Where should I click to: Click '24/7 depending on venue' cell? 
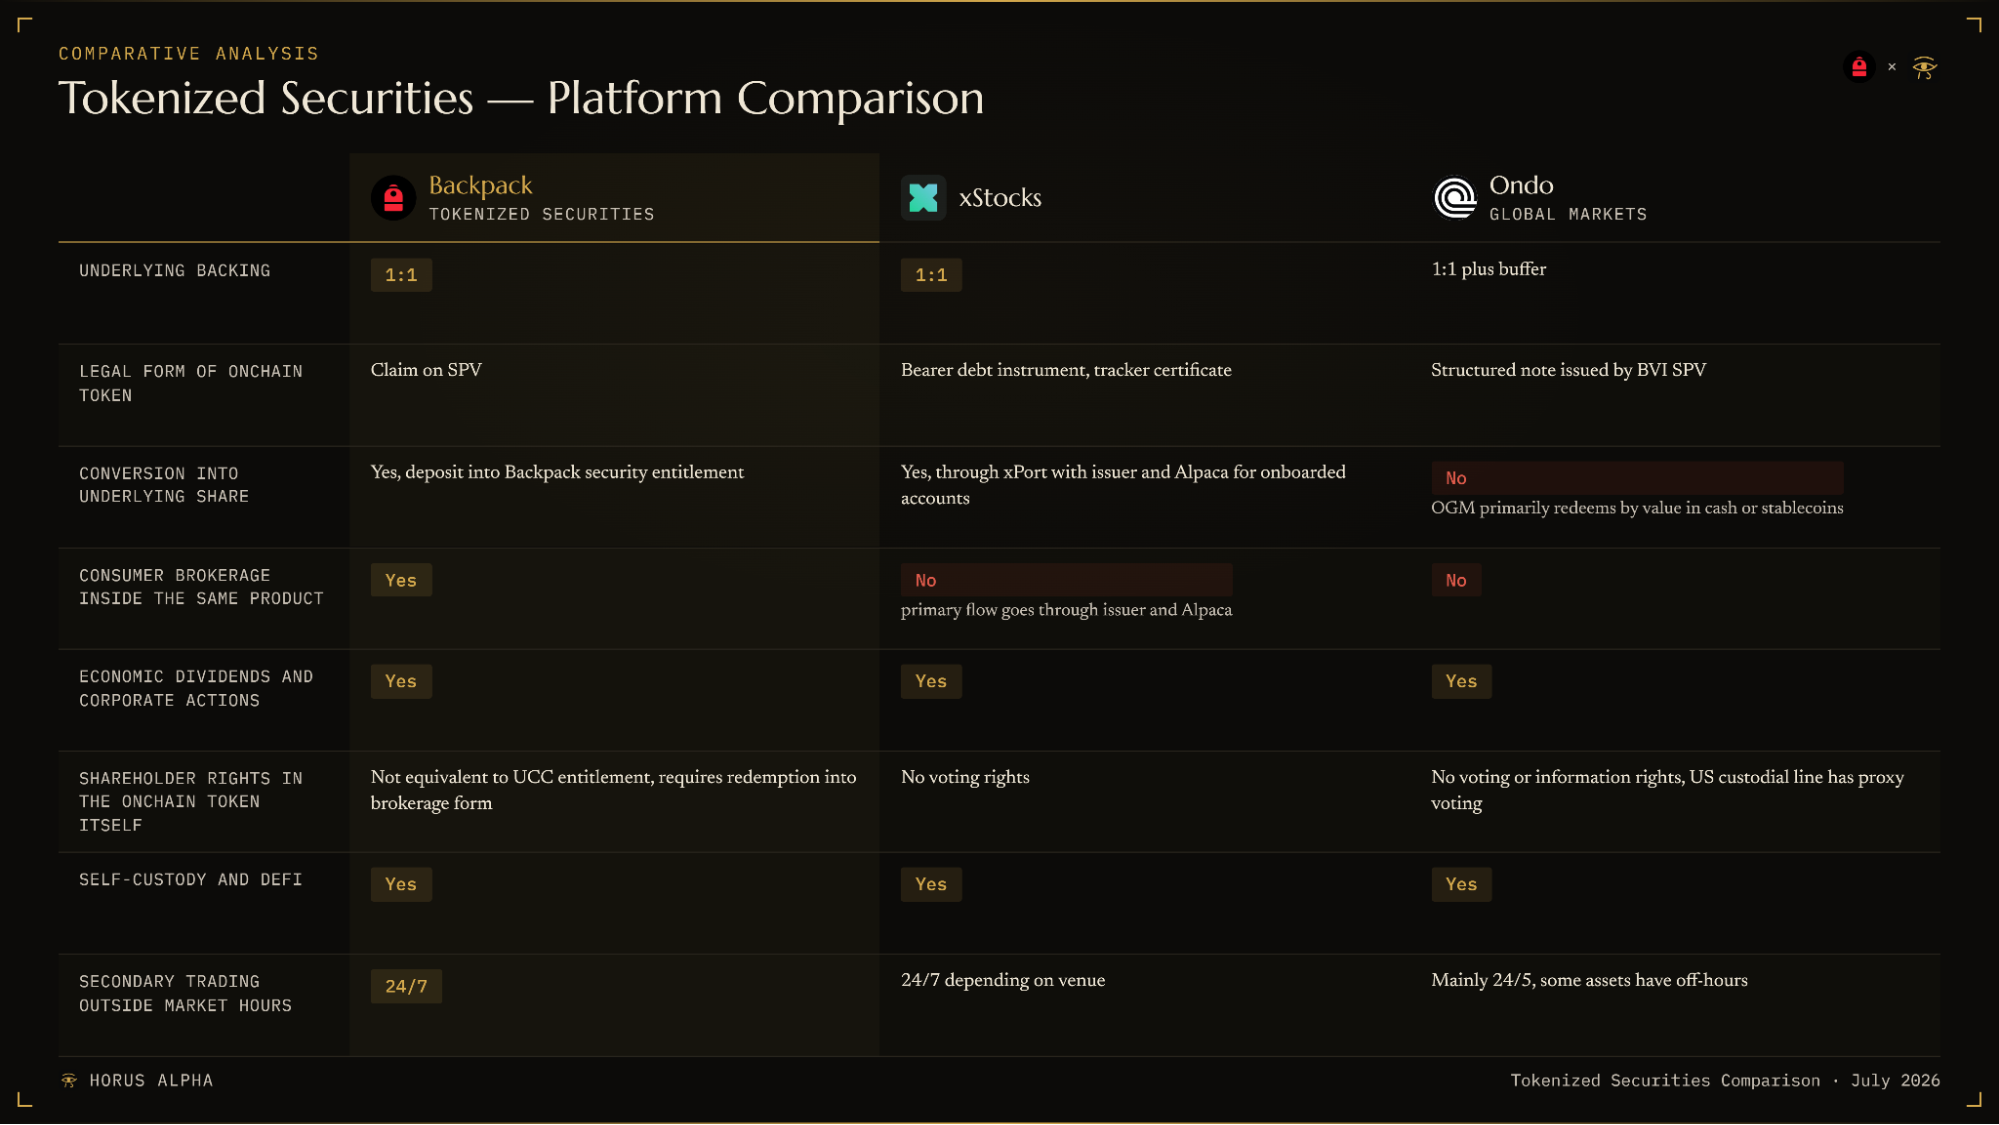(x=1003, y=981)
